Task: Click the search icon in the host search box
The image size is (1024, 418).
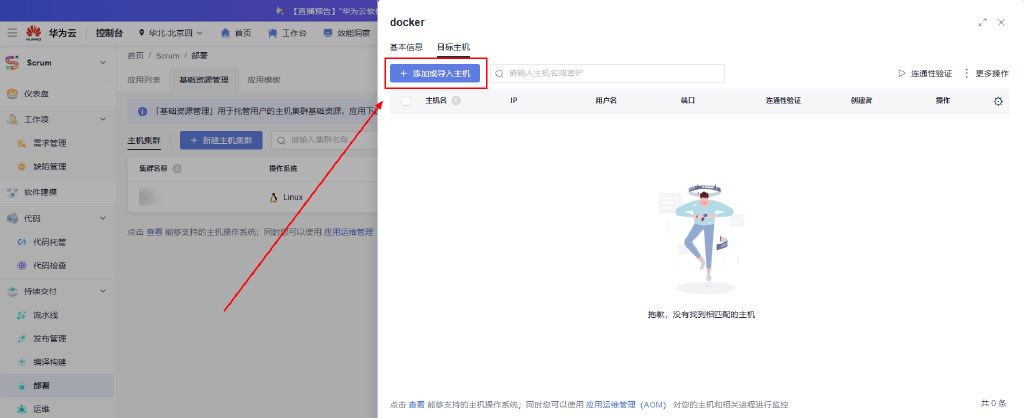Action: (x=500, y=73)
